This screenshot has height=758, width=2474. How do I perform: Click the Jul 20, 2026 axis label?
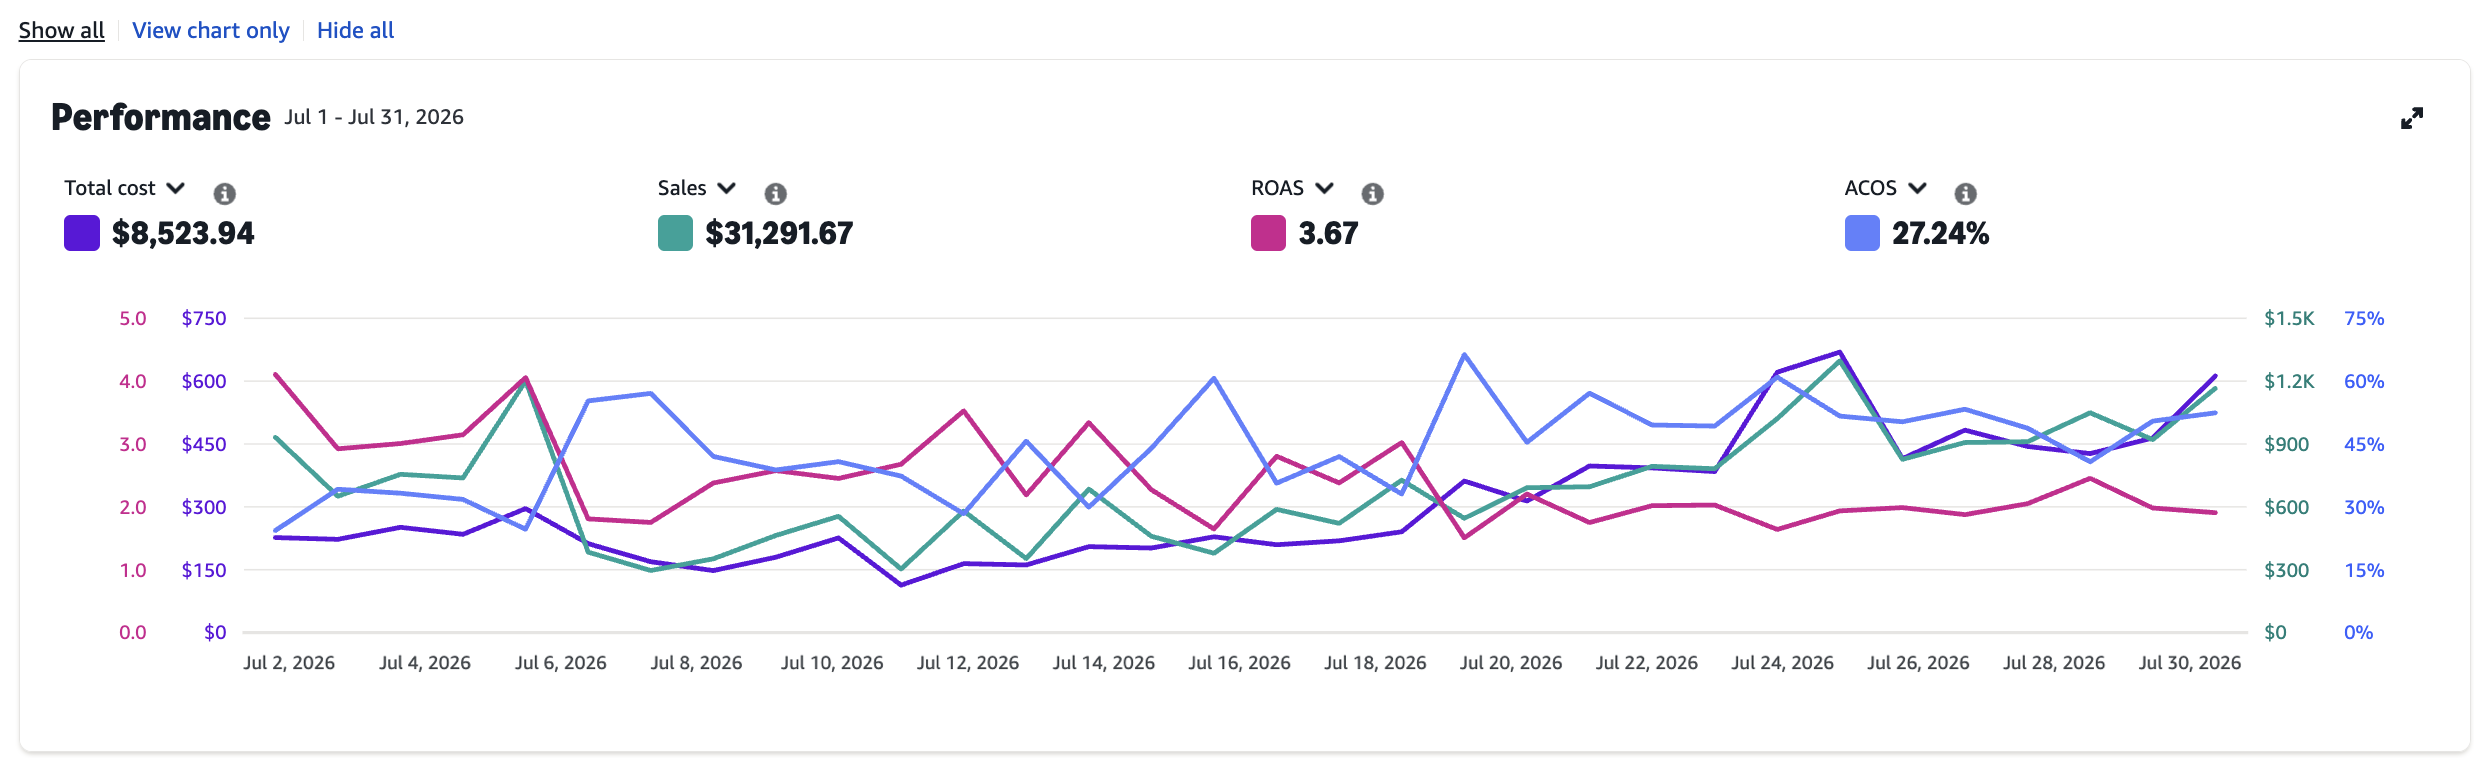pyautogui.click(x=1510, y=662)
